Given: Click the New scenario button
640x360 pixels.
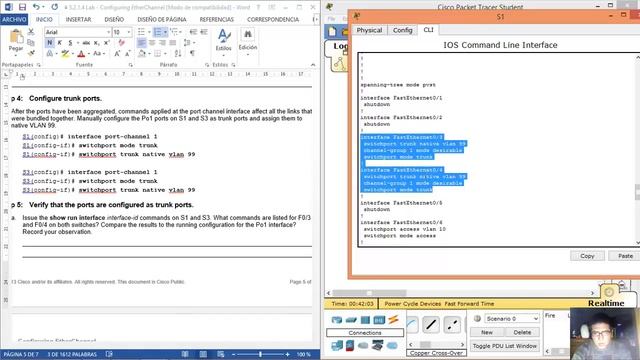Looking at the screenshot, I should tap(487, 332).
